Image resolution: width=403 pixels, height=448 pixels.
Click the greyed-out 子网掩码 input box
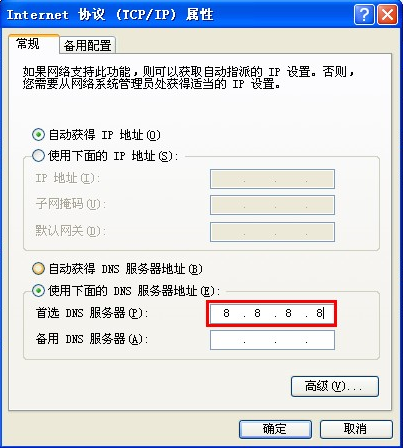pyautogui.click(x=272, y=205)
